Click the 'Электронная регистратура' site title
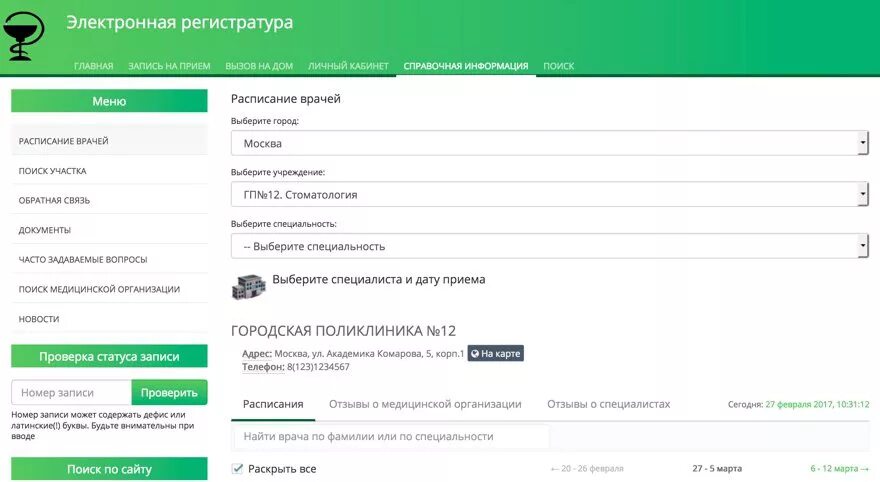The width and height of the screenshot is (880, 482). 180,22
